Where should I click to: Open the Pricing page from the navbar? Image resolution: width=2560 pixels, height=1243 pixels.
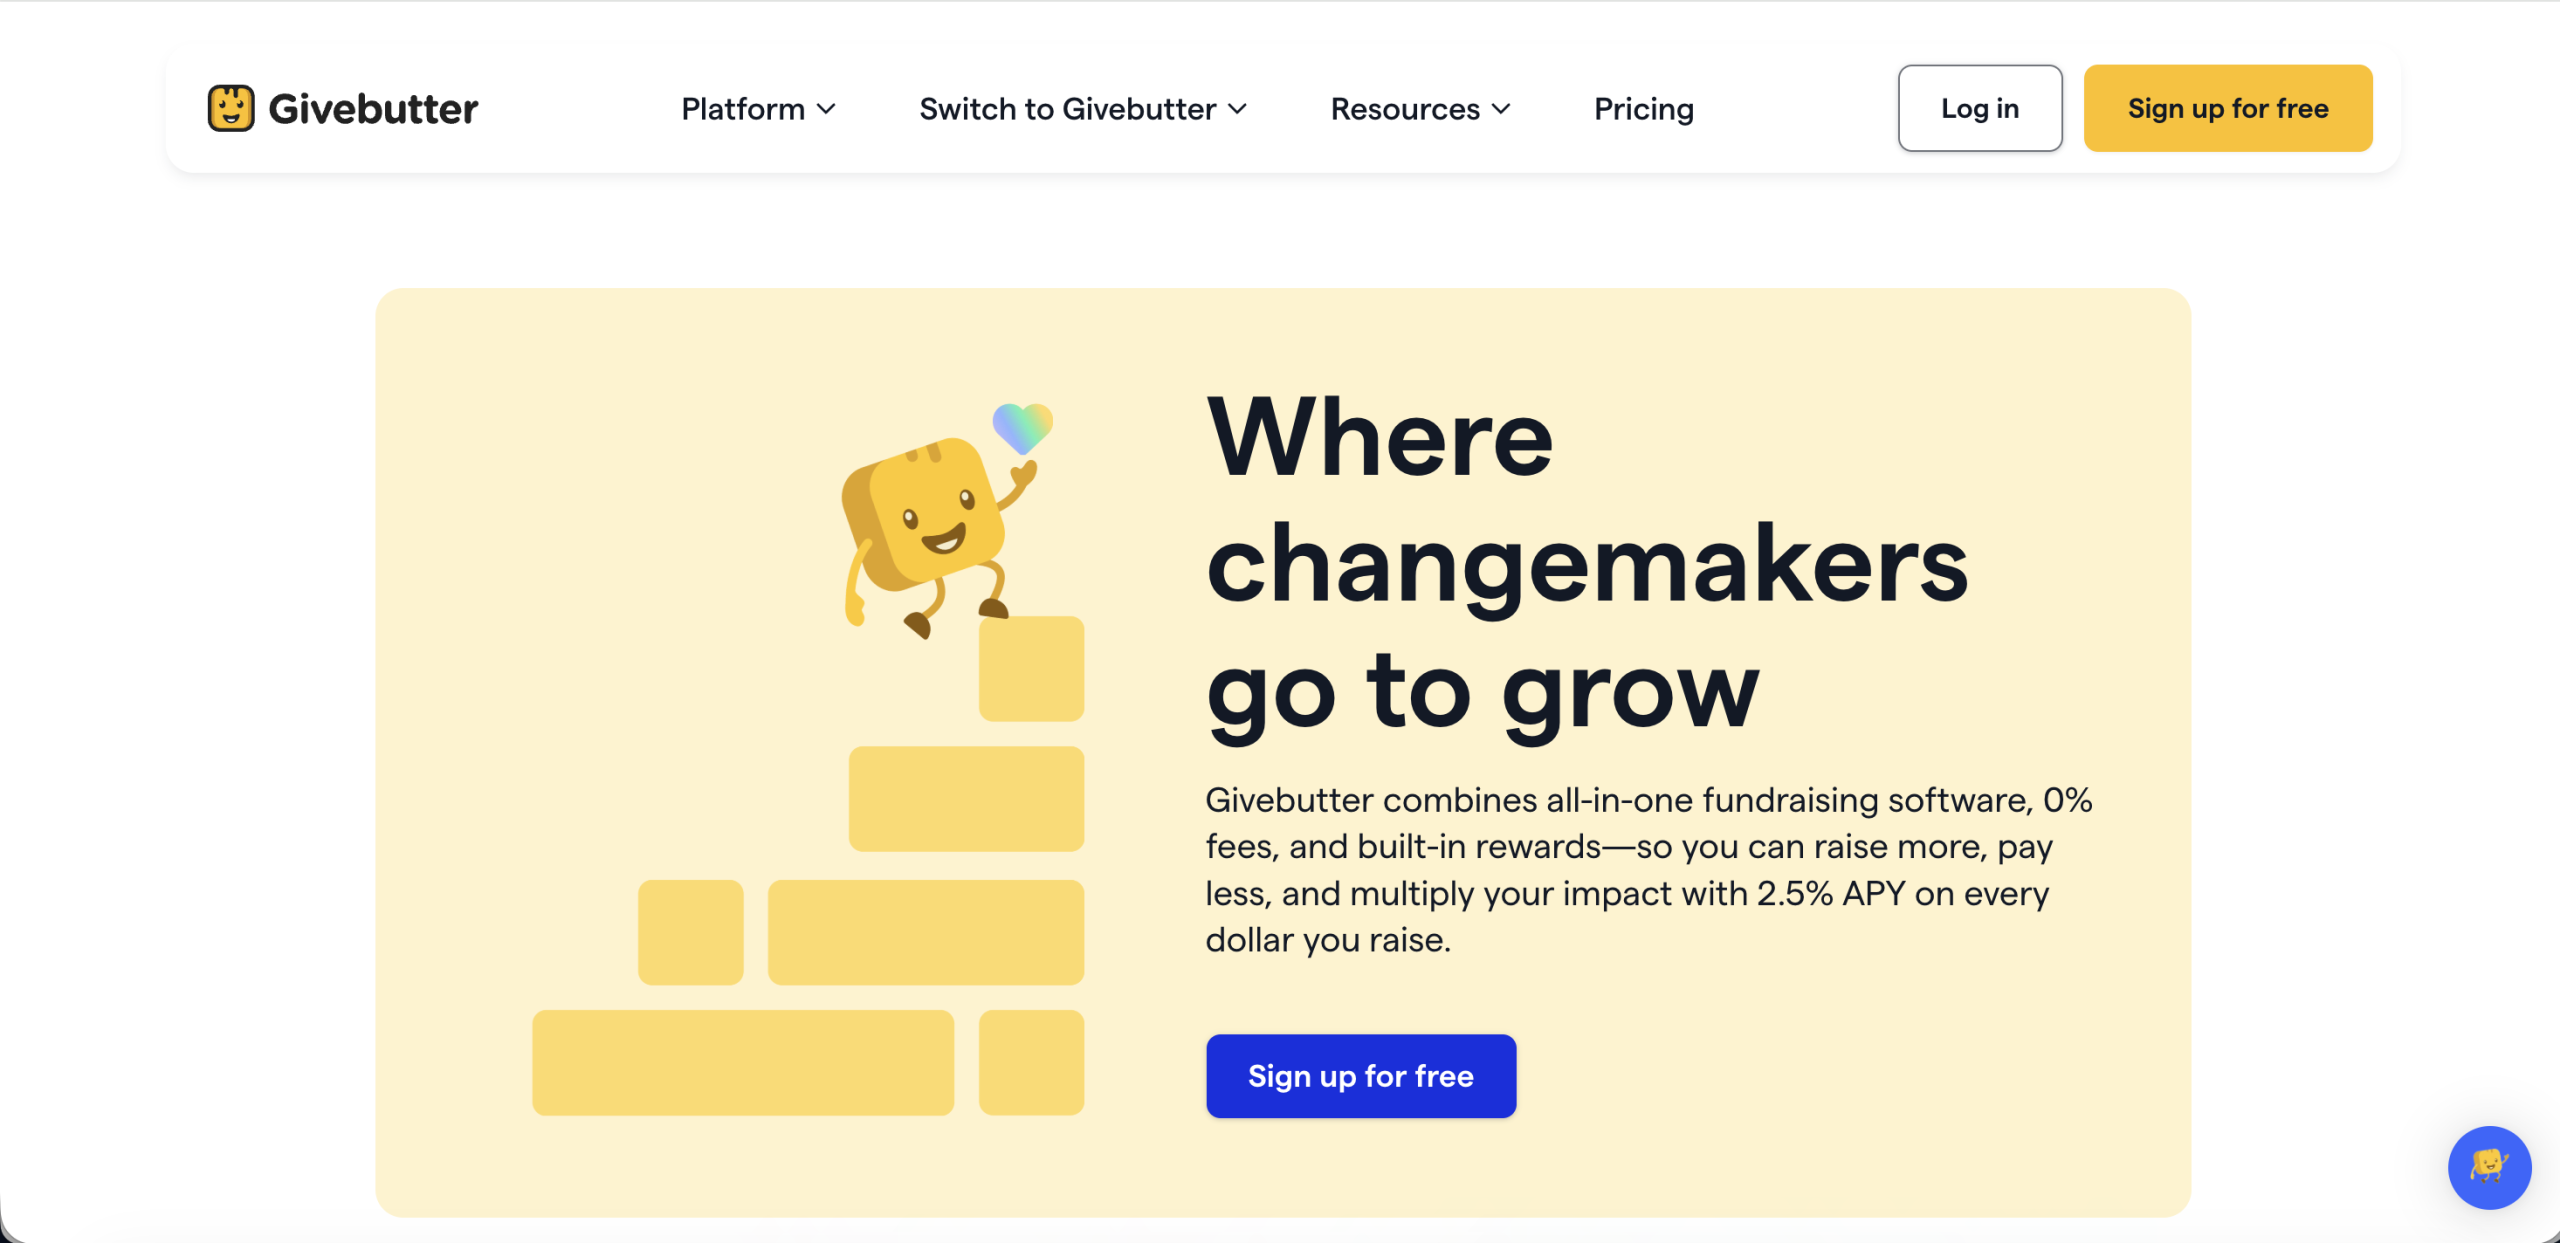[1643, 108]
